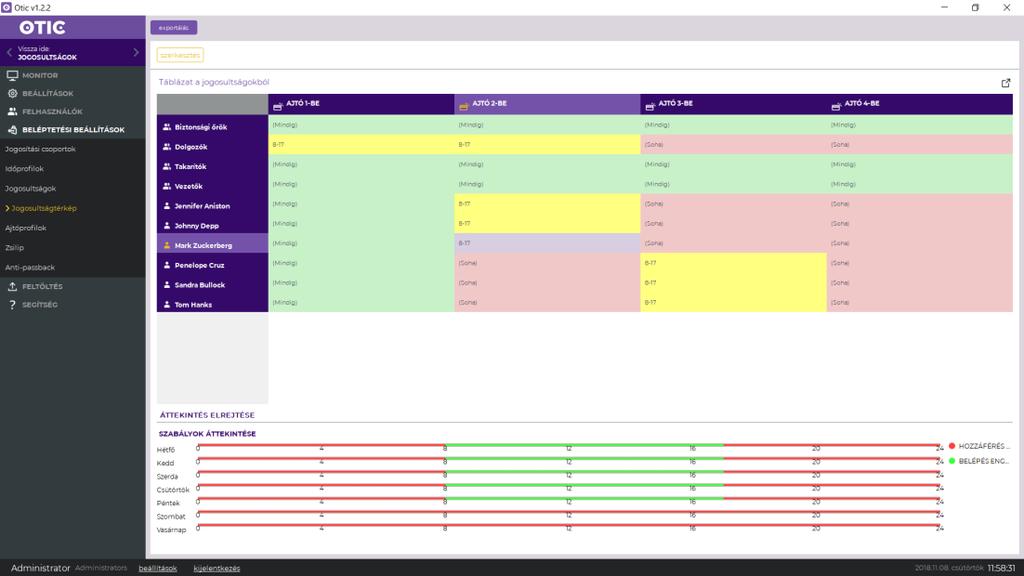Click Dolgozók 8-17 cell under Ajtó 1-BE
Image resolution: width=1024 pixels, height=576 pixels.
click(x=361, y=144)
